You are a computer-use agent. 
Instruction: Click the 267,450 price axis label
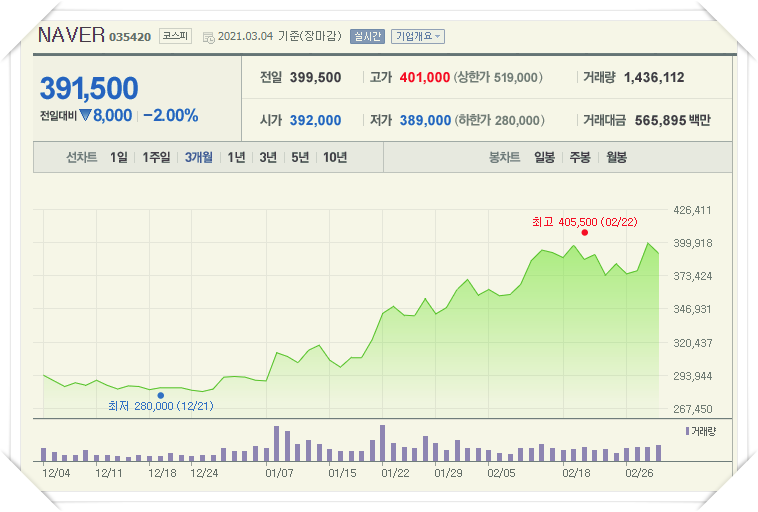coord(693,409)
